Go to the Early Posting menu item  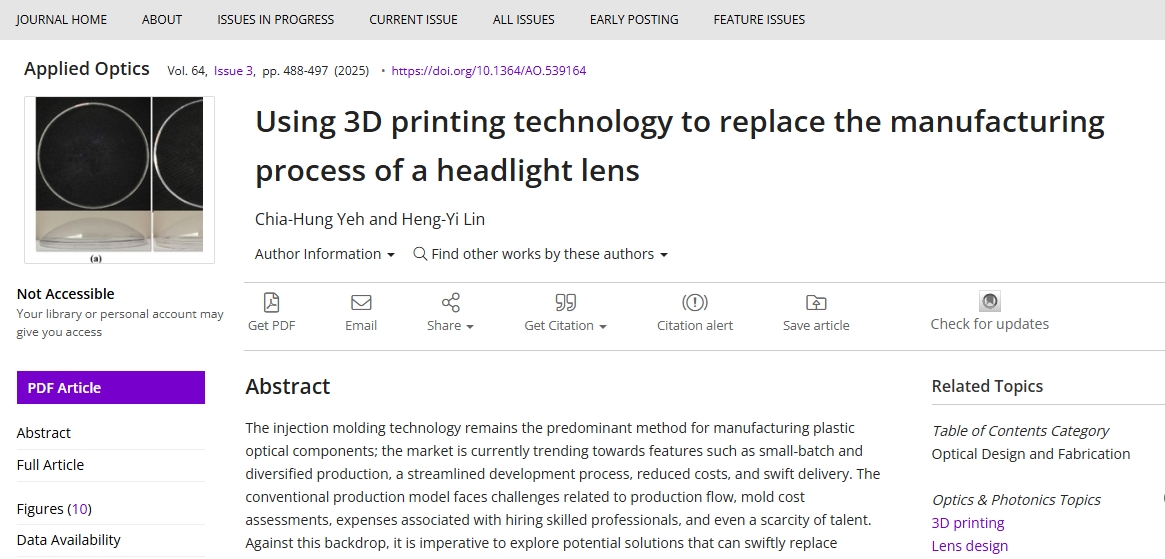point(634,19)
